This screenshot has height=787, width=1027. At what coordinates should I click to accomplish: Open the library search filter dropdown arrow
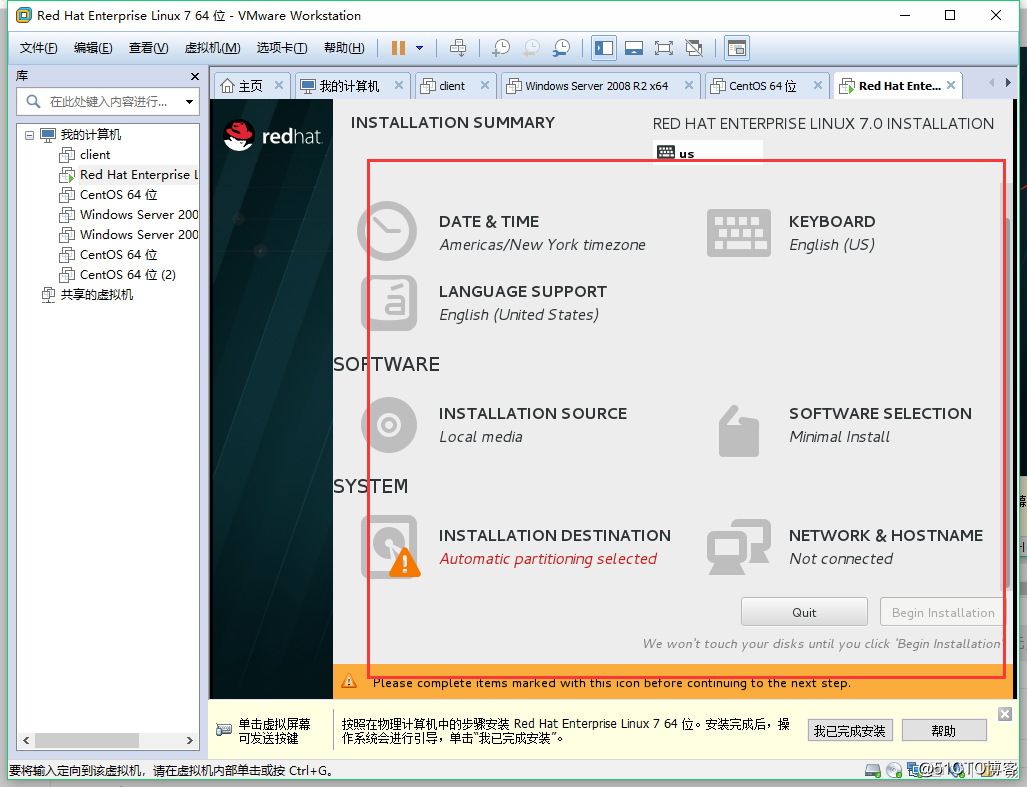click(189, 101)
